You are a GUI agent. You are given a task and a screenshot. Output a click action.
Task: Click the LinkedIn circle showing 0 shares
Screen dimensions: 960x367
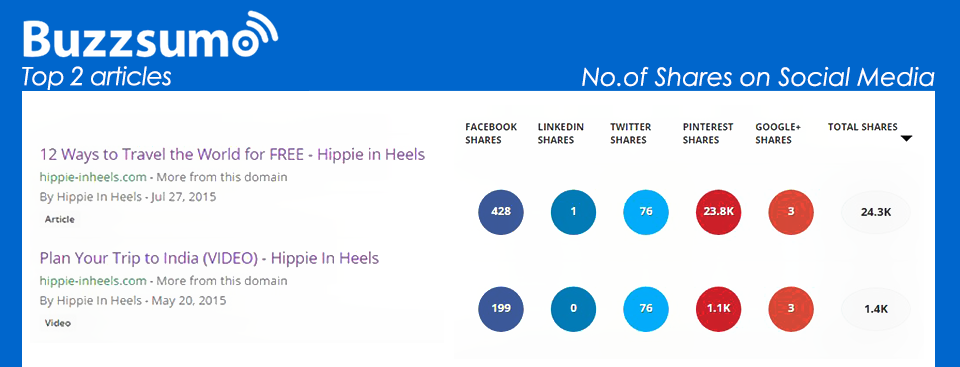[x=573, y=309]
